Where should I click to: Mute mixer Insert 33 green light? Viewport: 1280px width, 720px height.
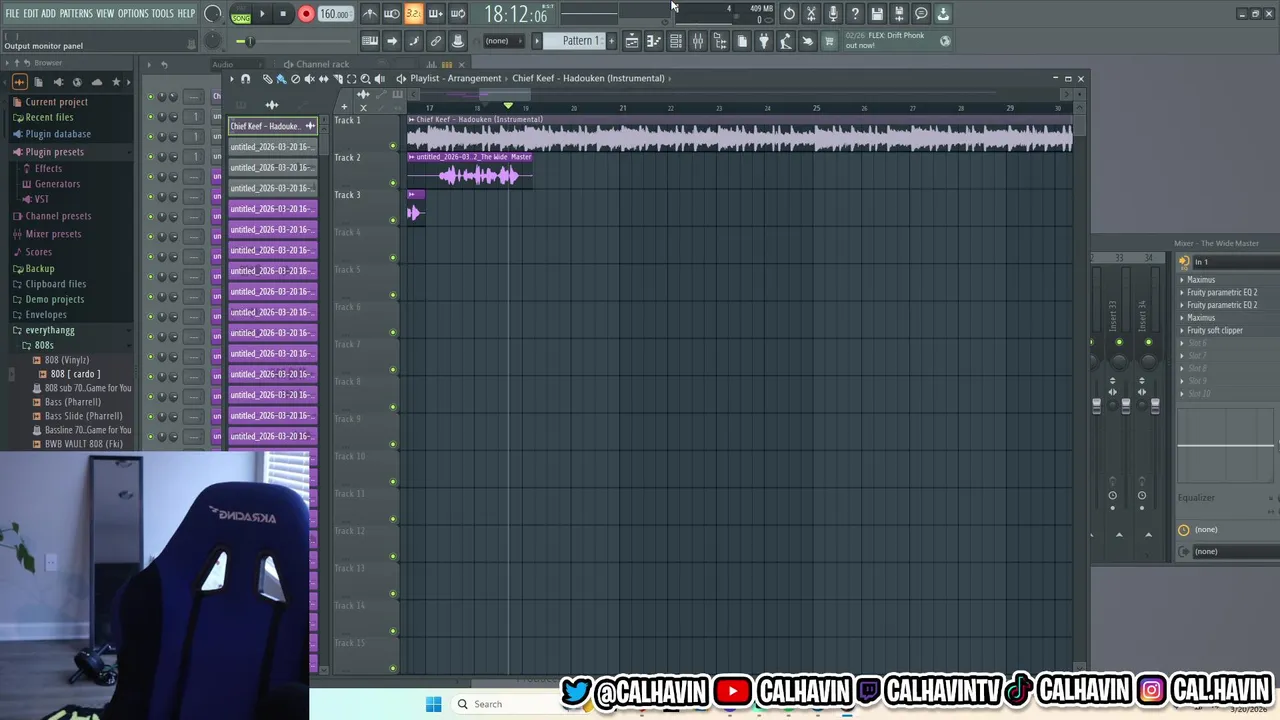(1119, 343)
